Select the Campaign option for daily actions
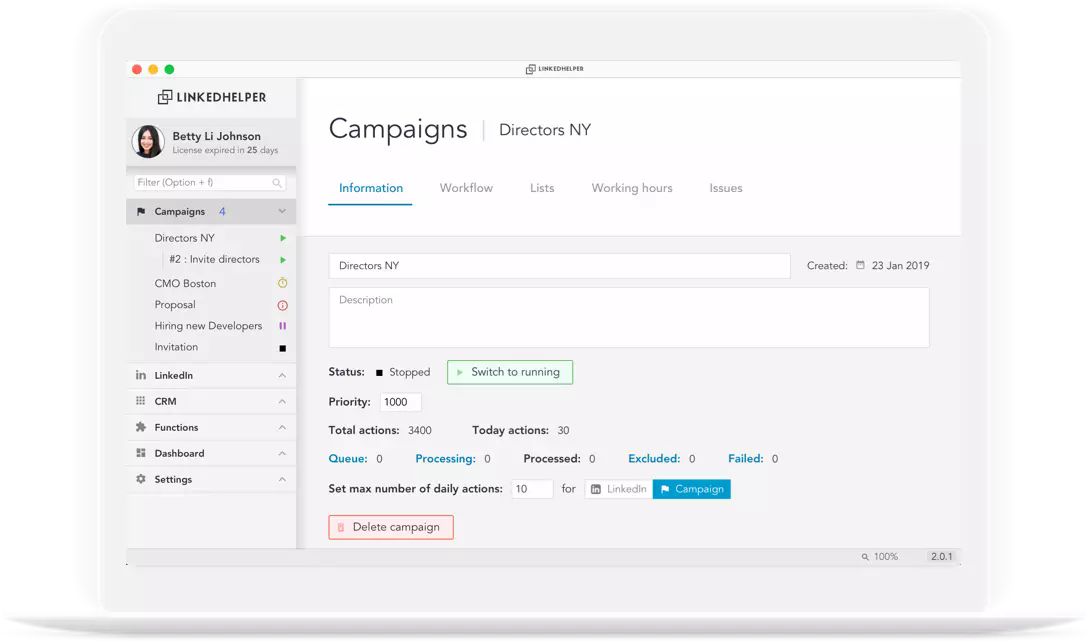Viewport: 1090px width, 642px height. click(691, 489)
